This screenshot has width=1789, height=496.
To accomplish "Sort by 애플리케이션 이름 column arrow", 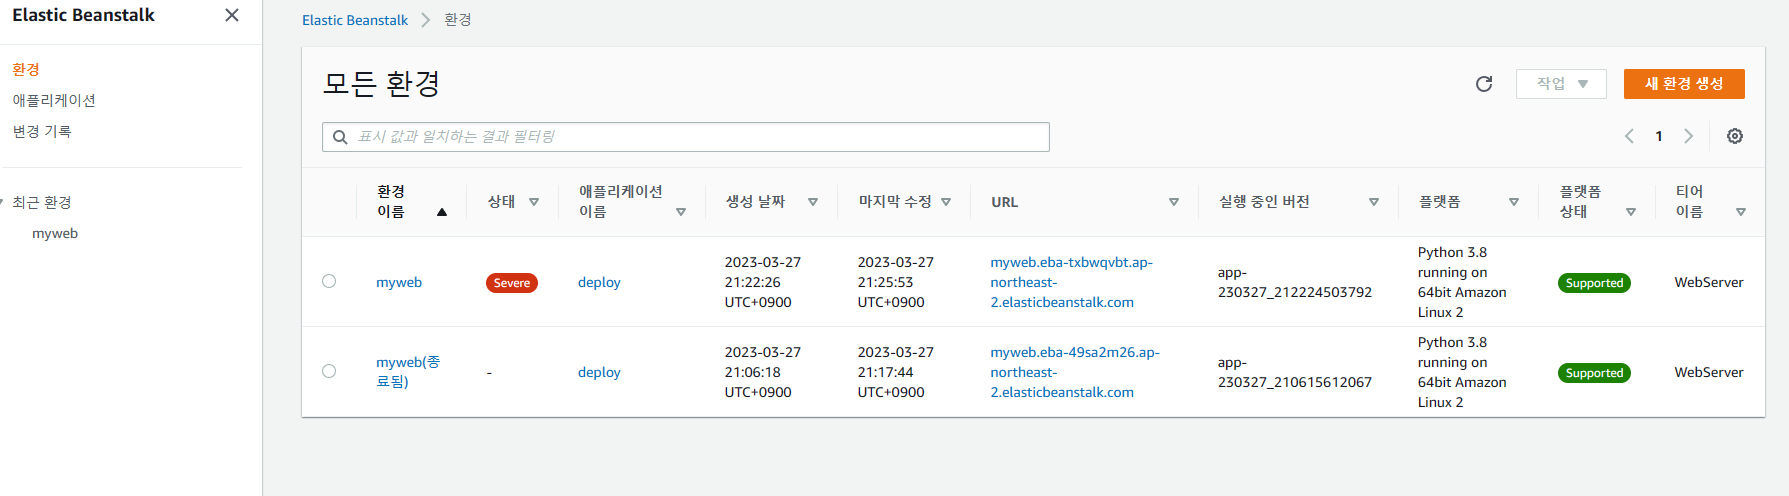I will [x=681, y=212].
